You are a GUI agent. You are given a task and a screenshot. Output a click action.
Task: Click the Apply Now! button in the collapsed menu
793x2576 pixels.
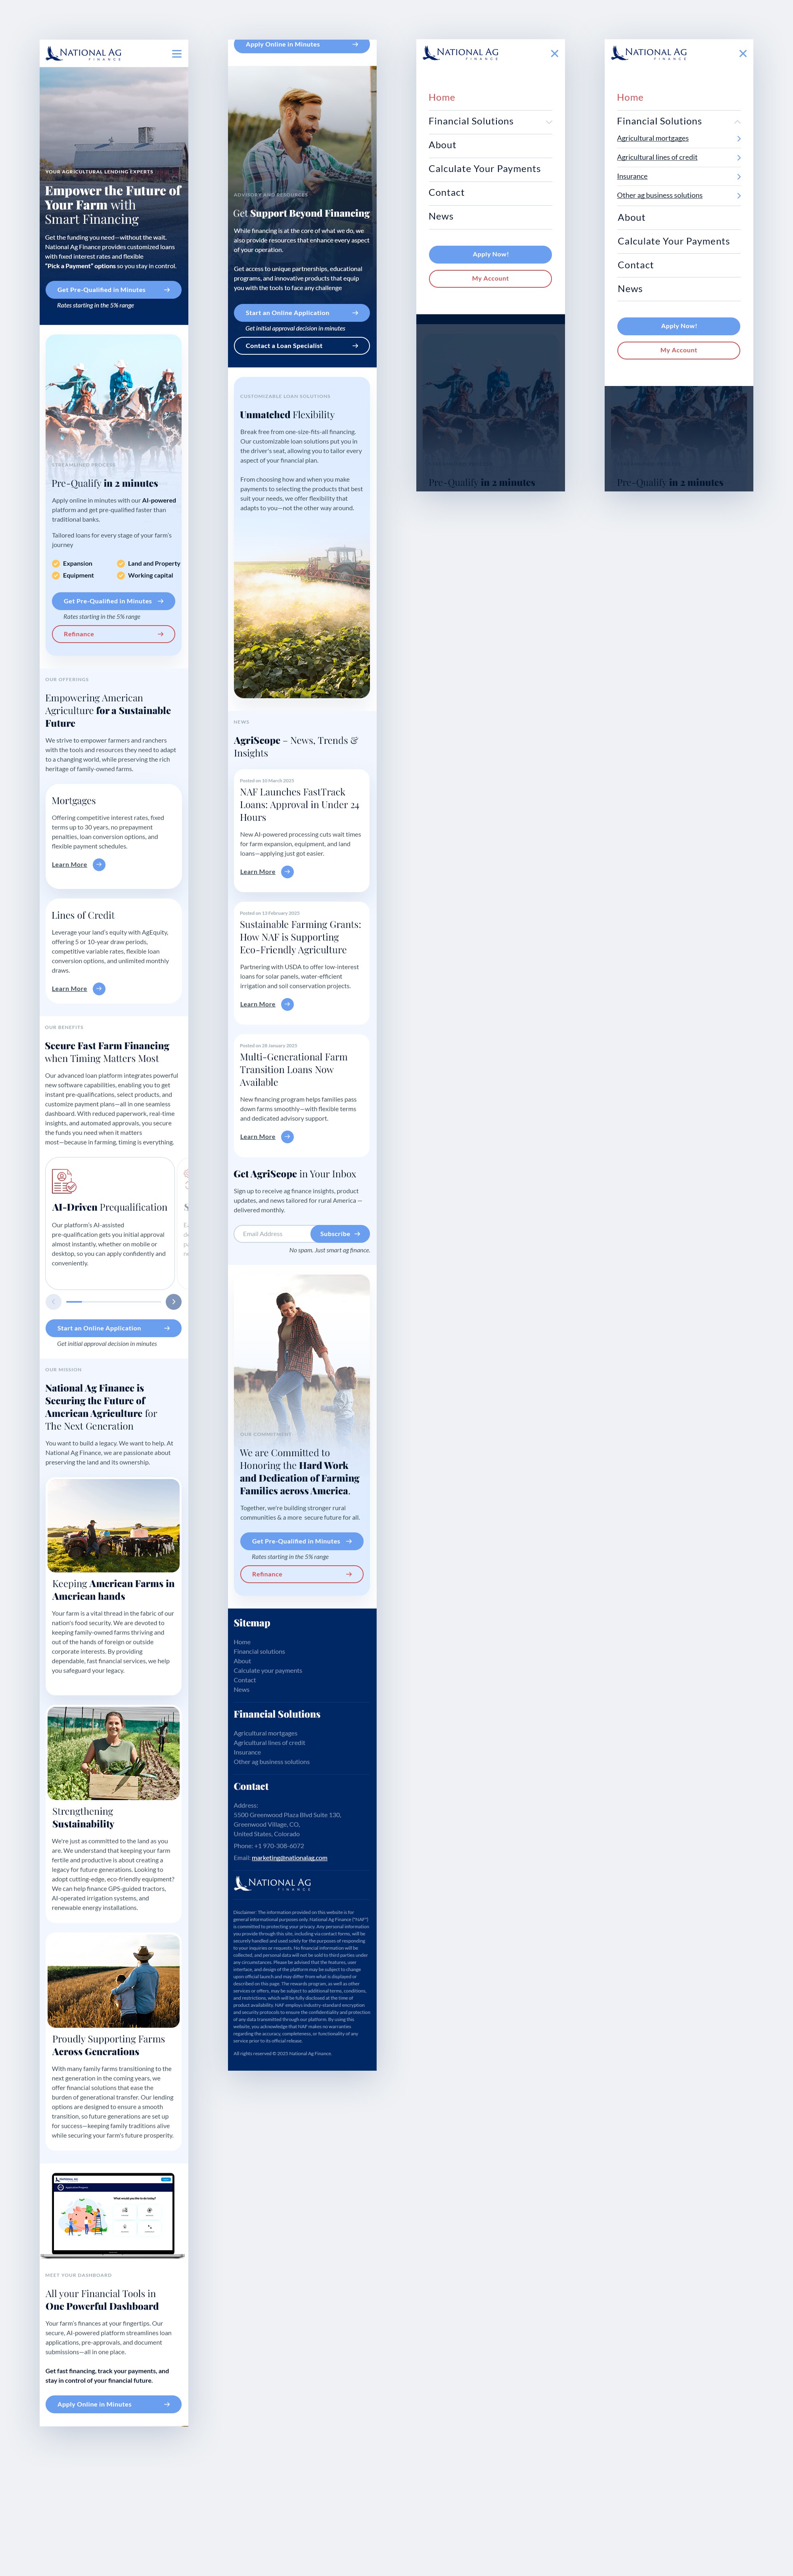[490, 254]
